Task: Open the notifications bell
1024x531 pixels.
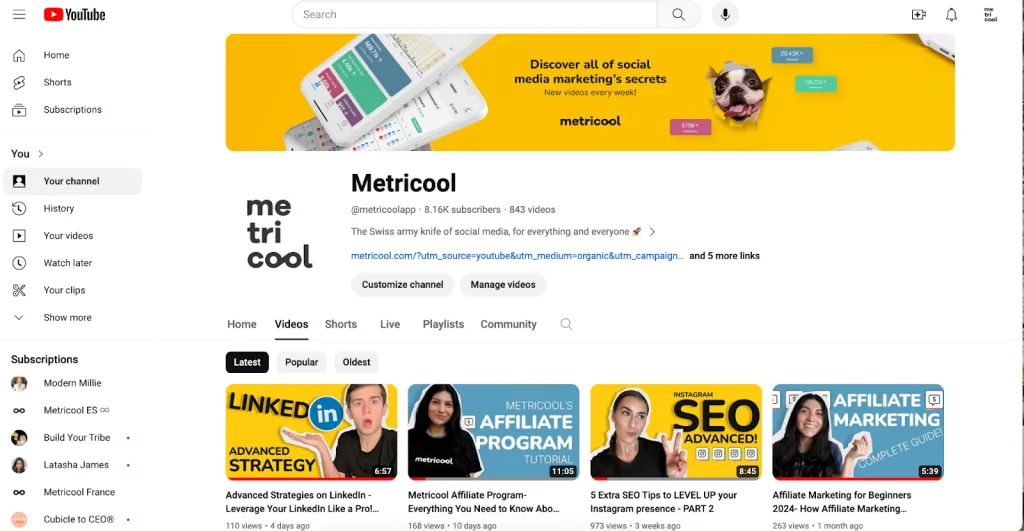Action: click(952, 14)
